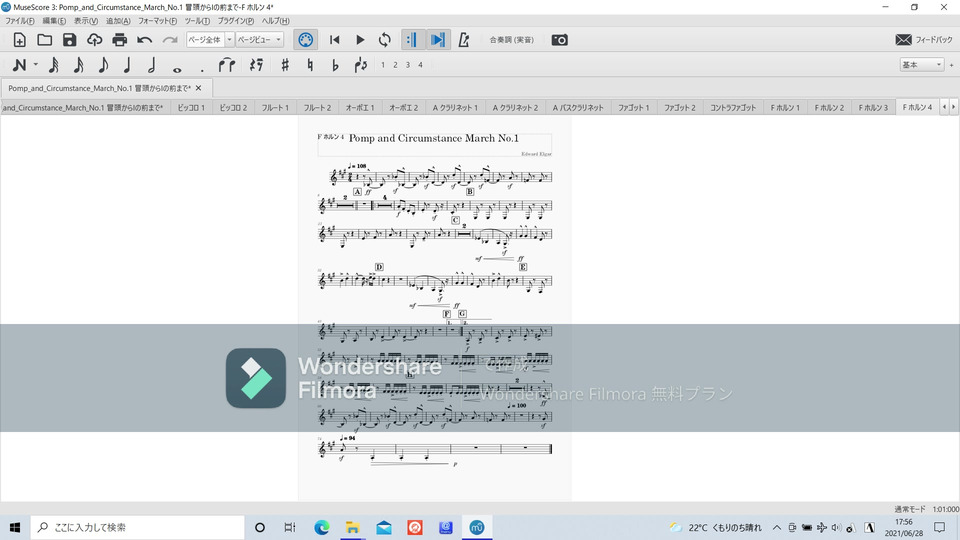The width and height of the screenshot is (960, 540).
Task: Open the ヘルプ(H) menu
Action: coord(276,21)
